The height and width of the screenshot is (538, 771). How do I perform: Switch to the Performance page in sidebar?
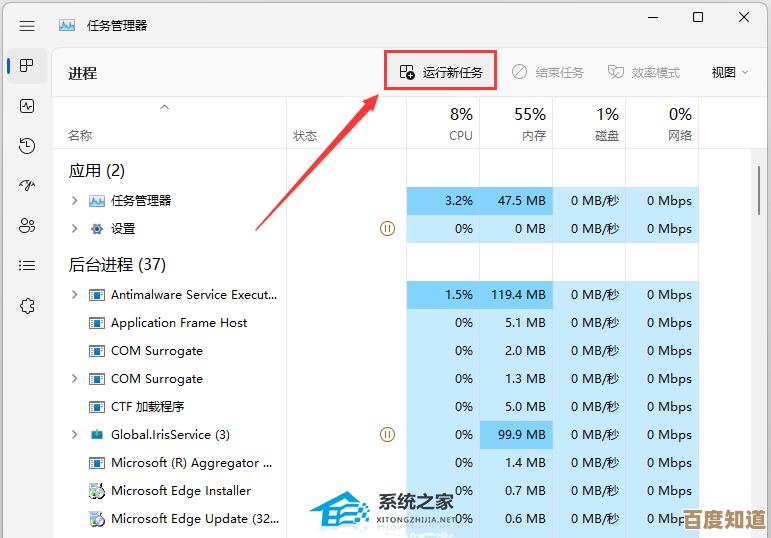(x=27, y=105)
